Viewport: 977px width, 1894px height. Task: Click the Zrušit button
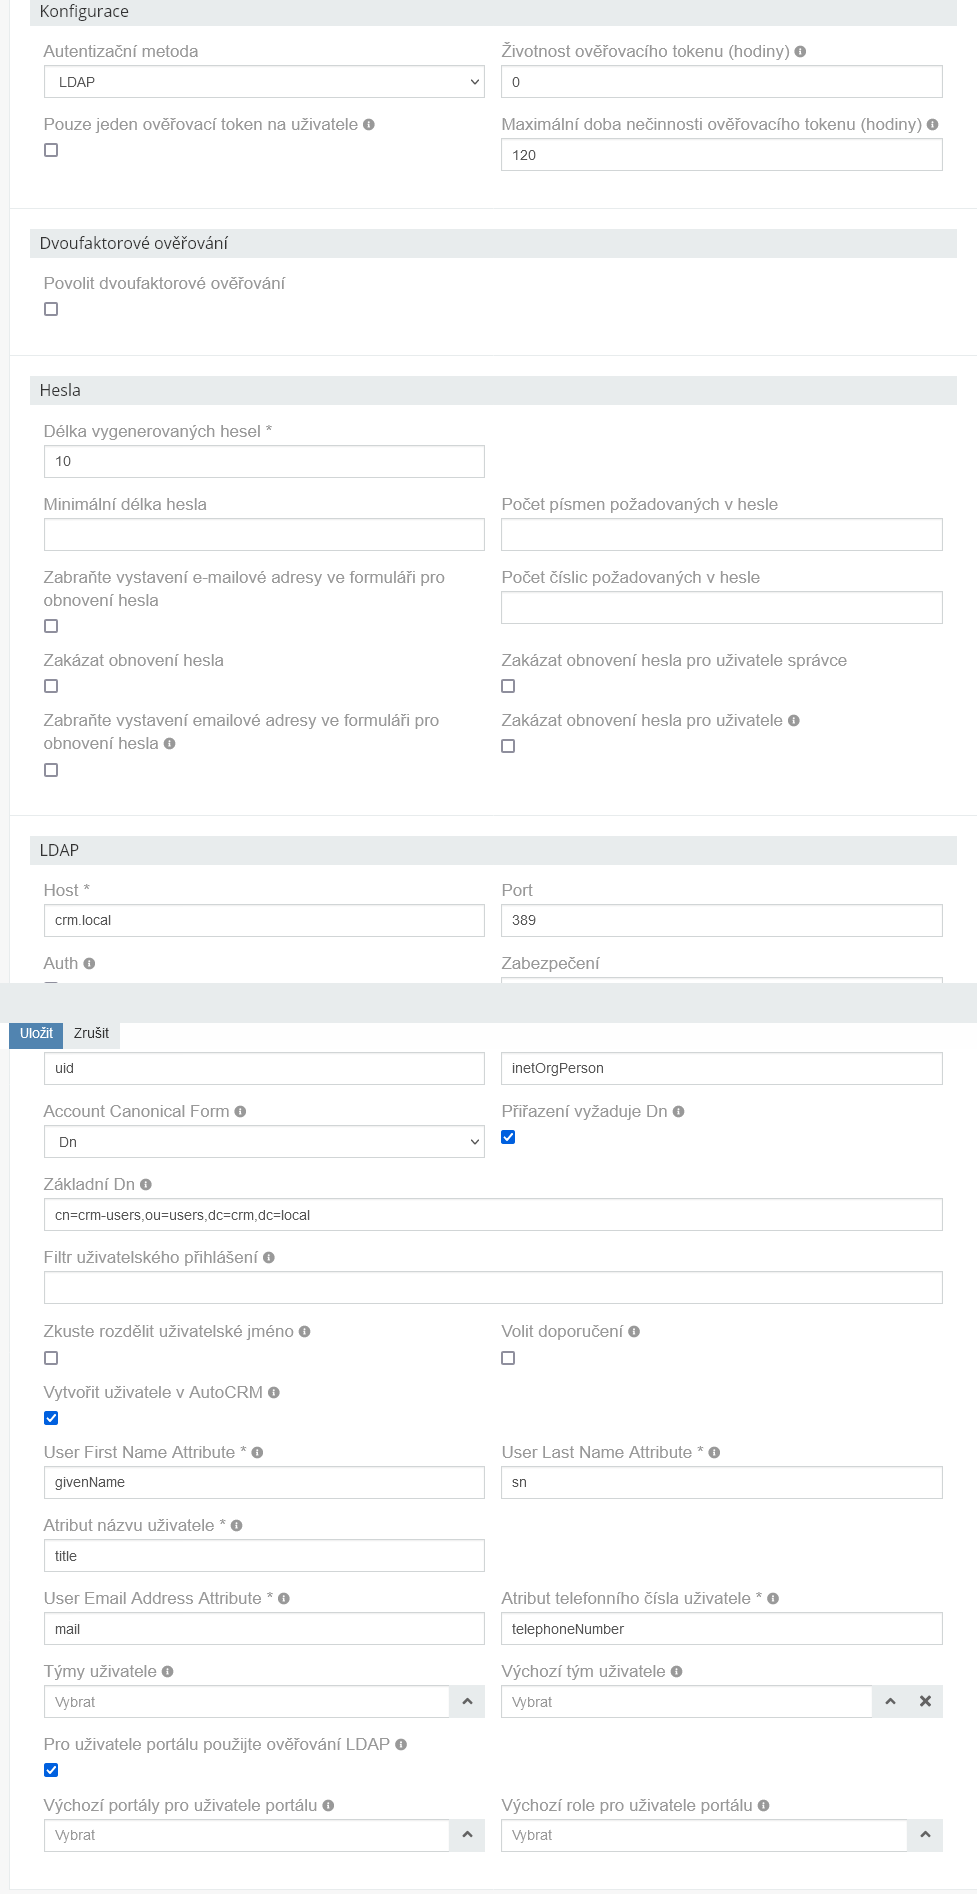[x=91, y=1034]
